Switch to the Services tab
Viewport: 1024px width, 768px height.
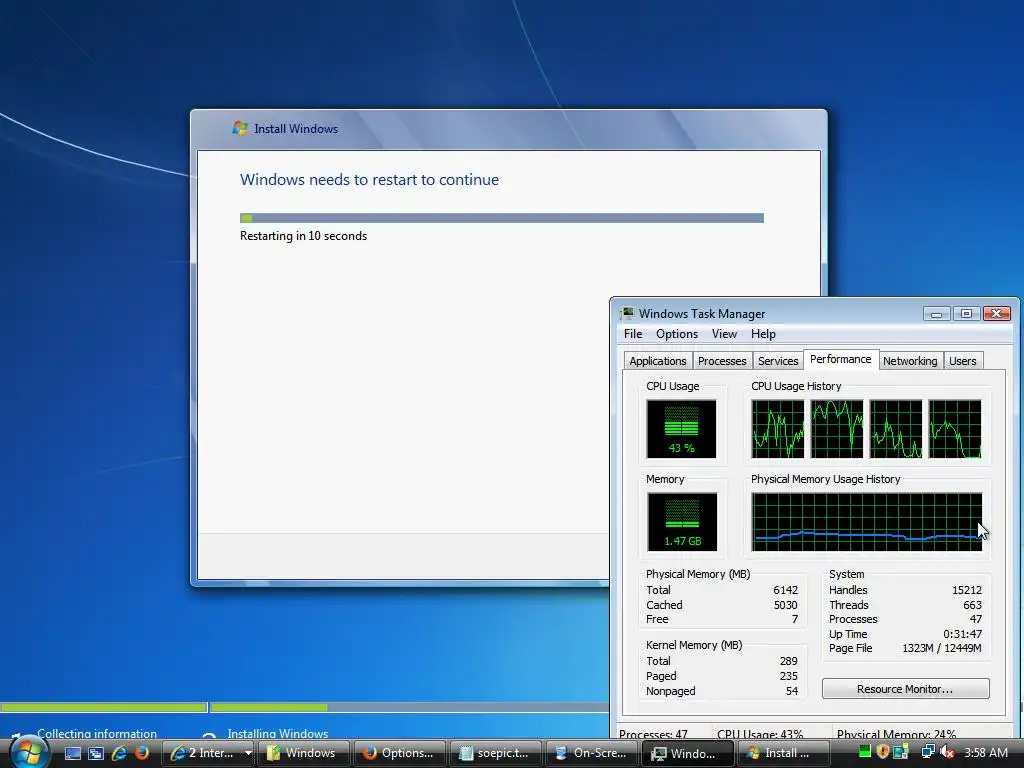pyautogui.click(x=778, y=361)
